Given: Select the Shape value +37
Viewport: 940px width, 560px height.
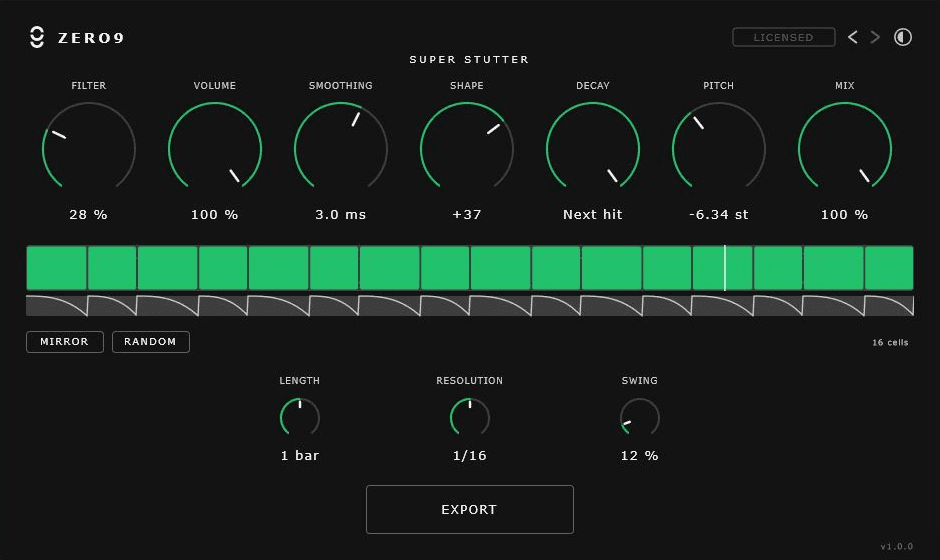Looking at the screenshot, I should (466, 215).
